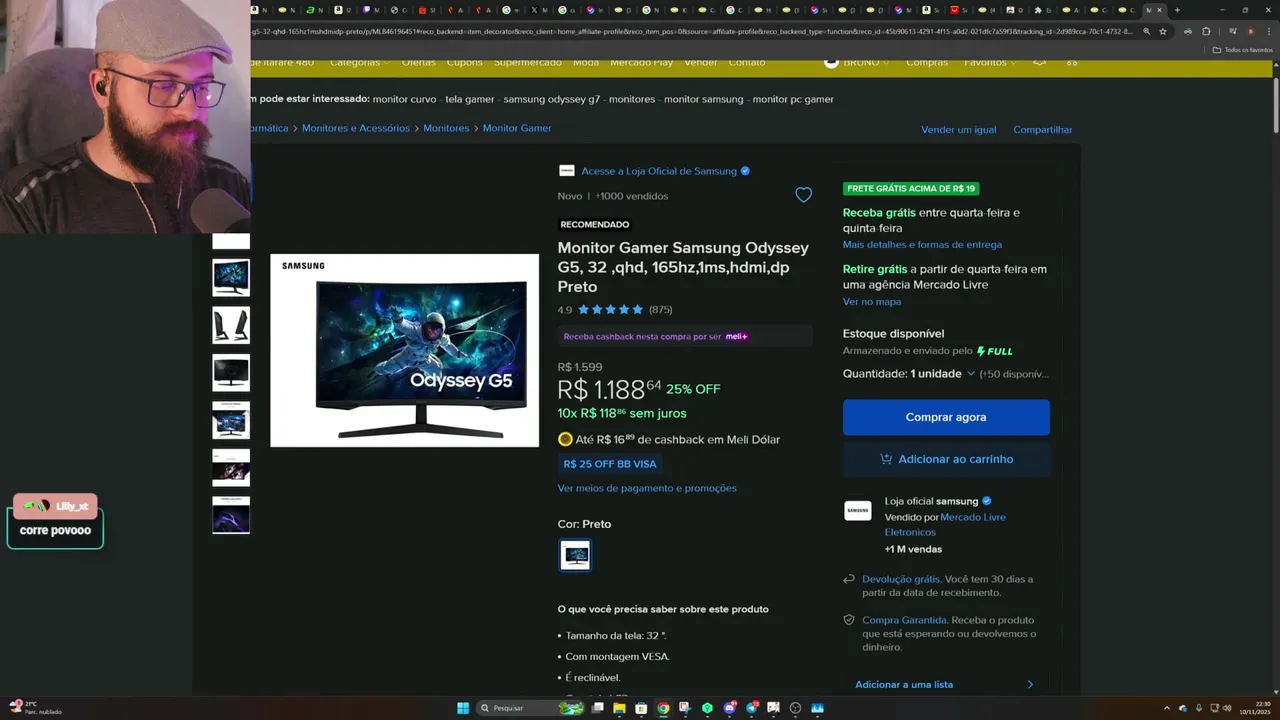Screen dimensions: 1280x720
Task: Select the first Odyssey monitor gallery thumbnail
Action: click(231, 277)
